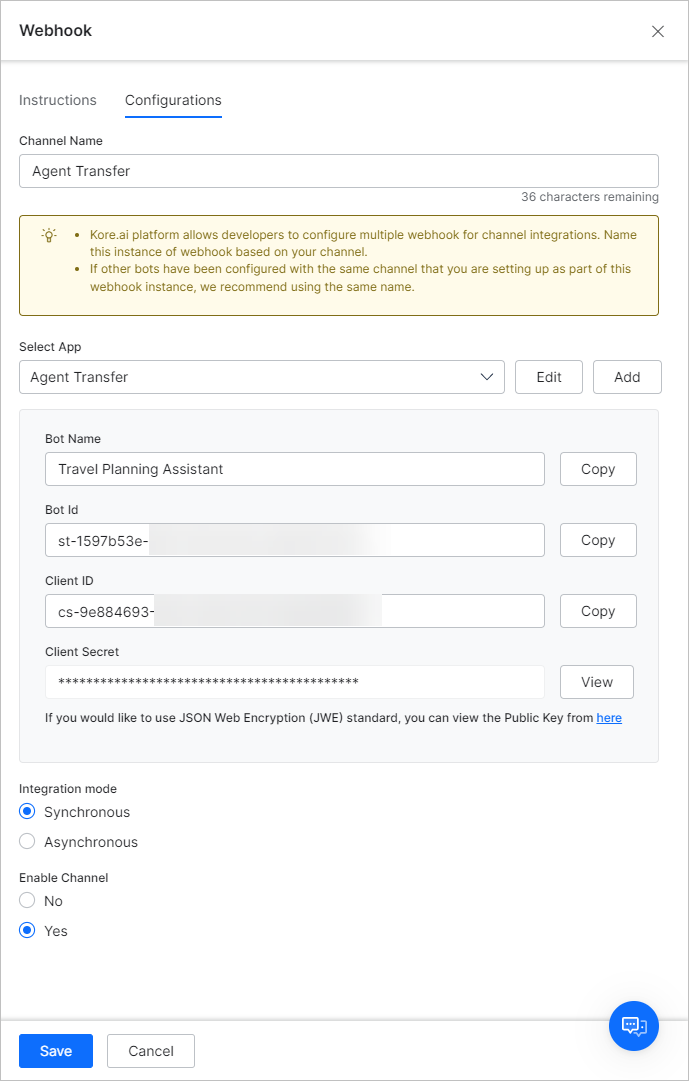Screen dimensions: 689x1081
Task: Copy the Client ID value
Action: tap(598, 611)
